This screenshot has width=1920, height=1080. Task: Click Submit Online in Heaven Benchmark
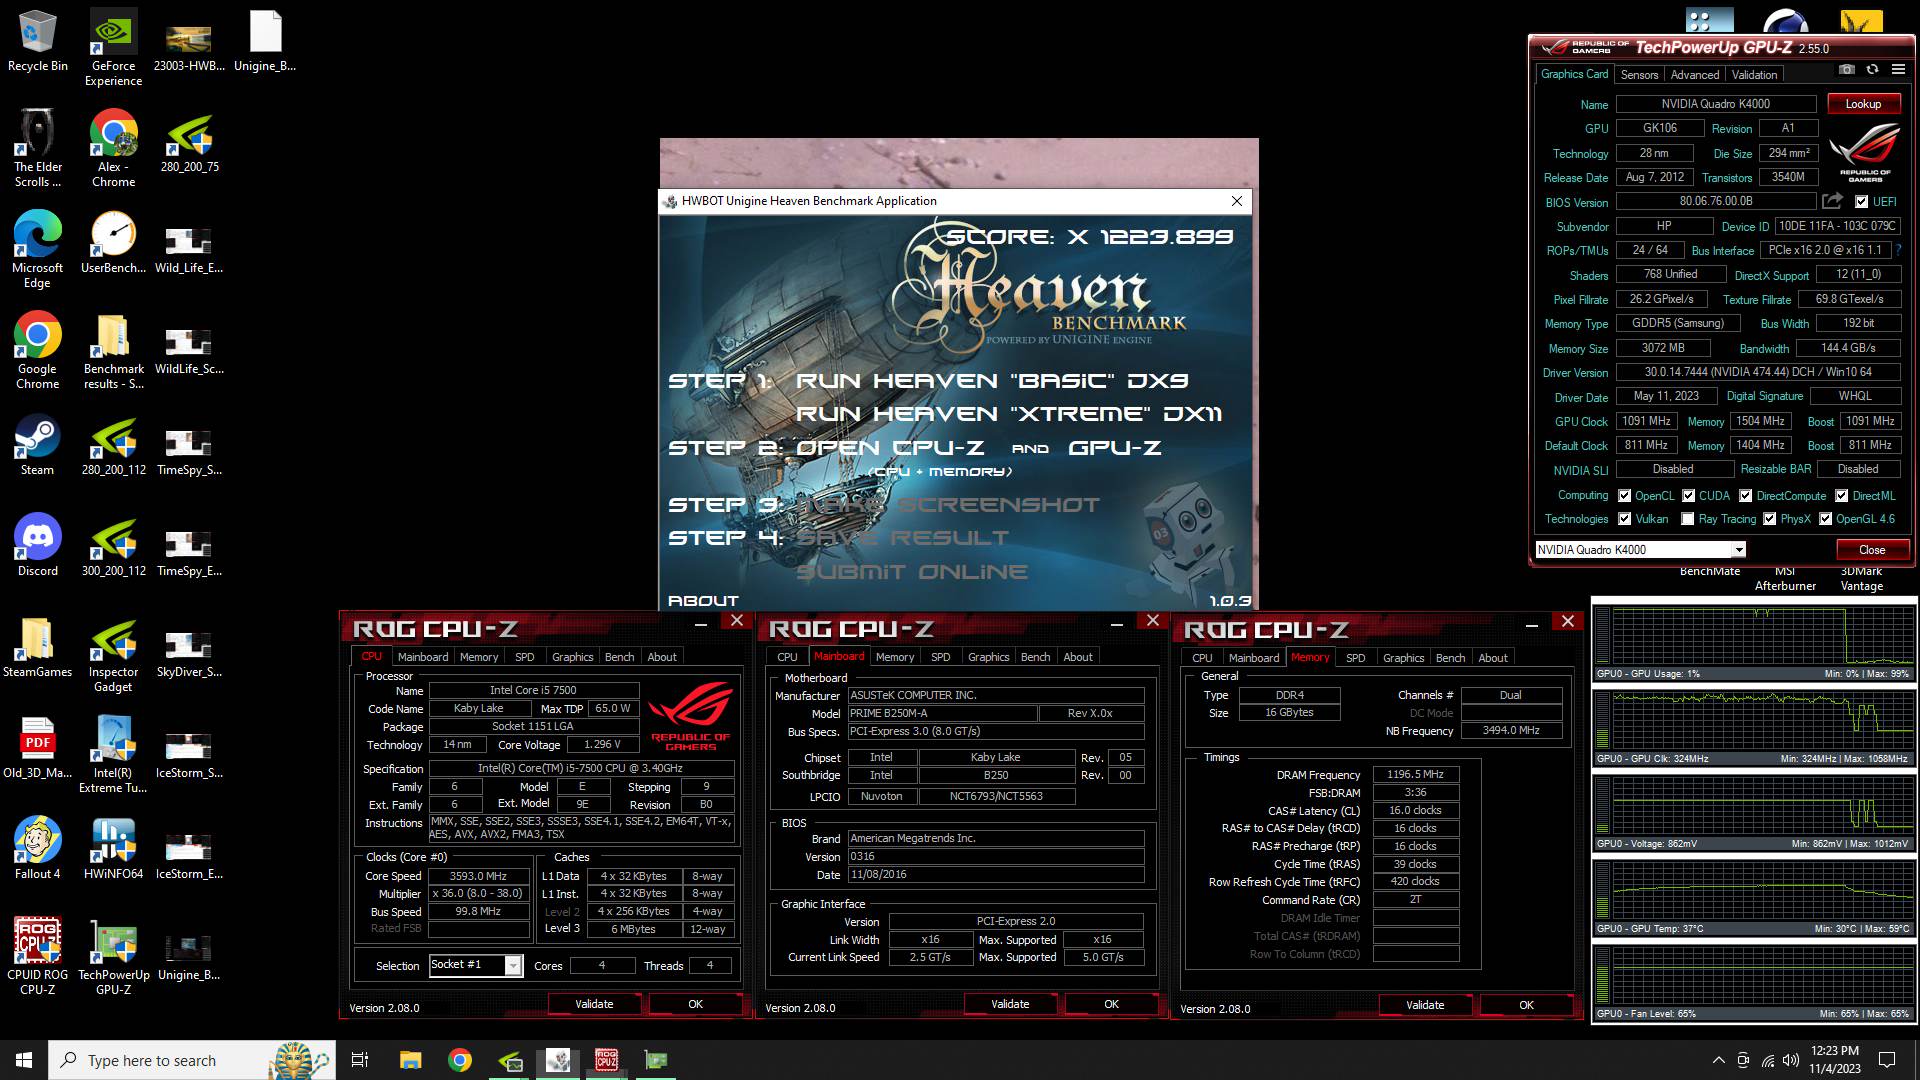912,572
